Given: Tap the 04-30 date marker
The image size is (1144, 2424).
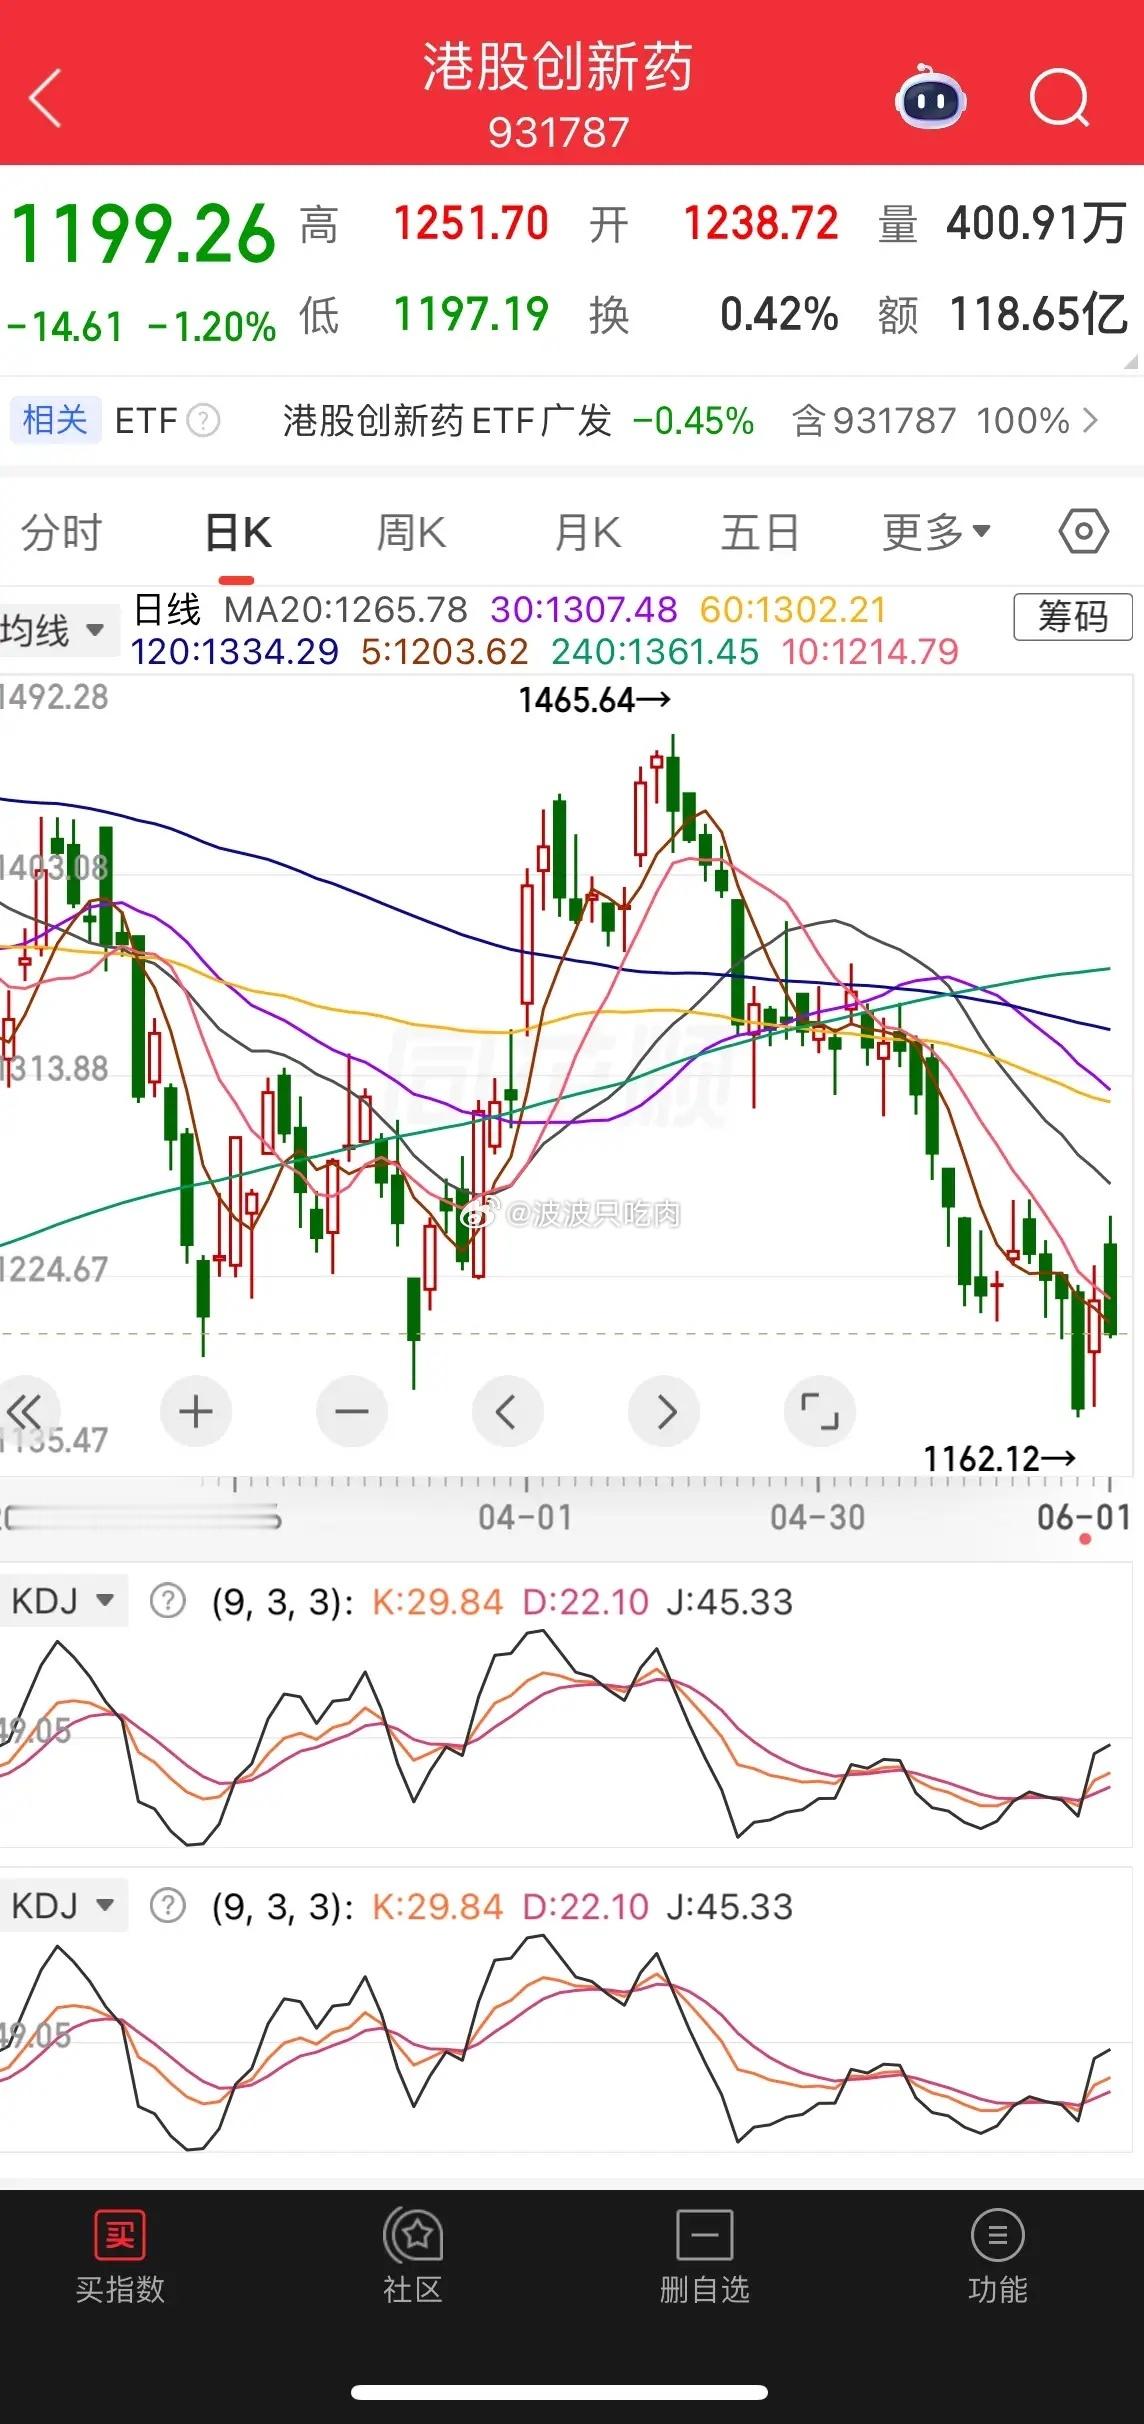Looking at the screenshot, I should (x=818, y=1517).
